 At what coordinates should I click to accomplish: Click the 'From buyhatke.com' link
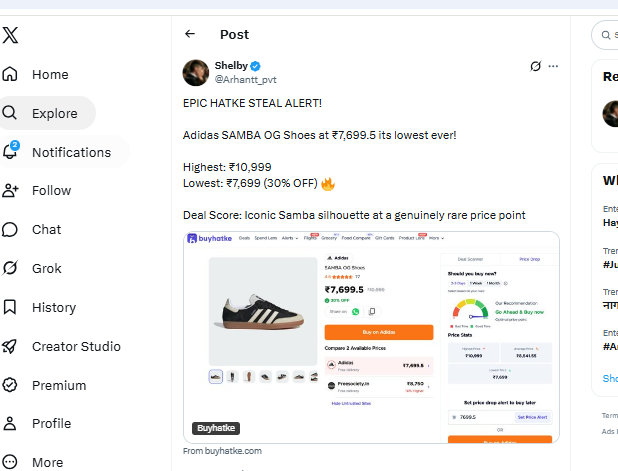pos(222,451)
